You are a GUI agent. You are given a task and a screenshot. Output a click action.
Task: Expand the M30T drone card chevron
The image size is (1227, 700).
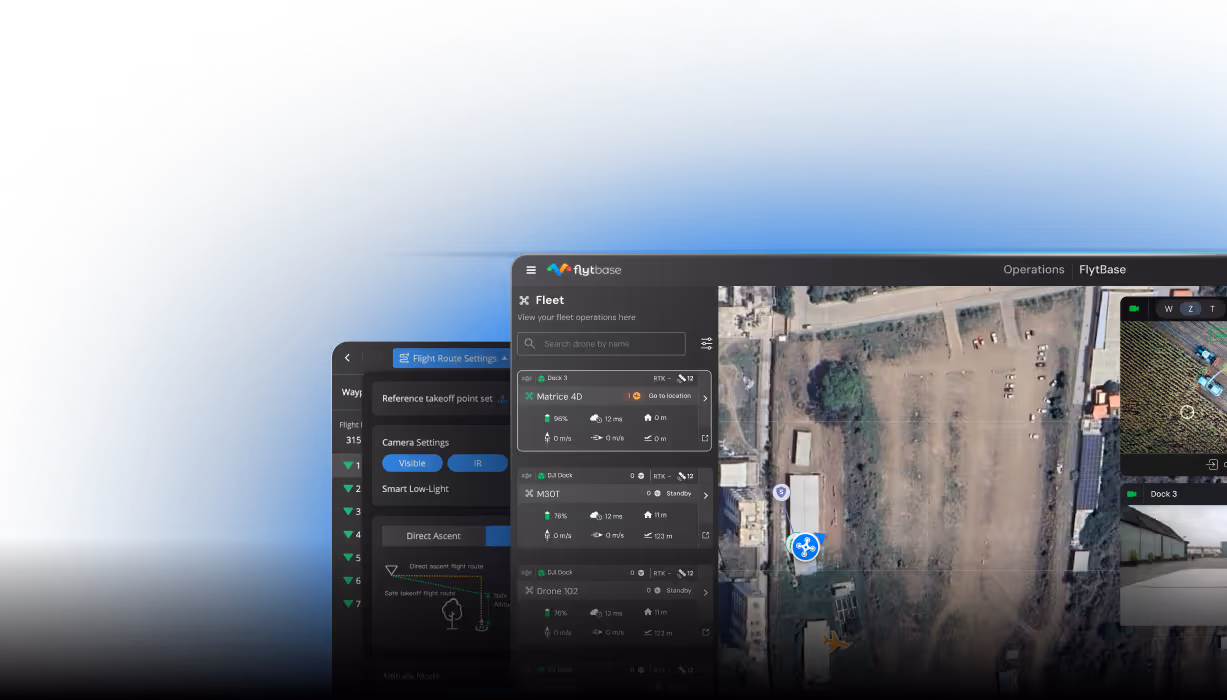click(x=705, y=495)
